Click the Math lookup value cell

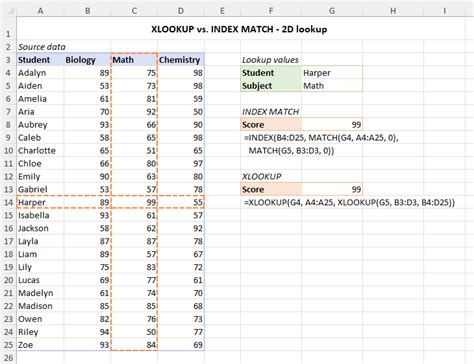click(332, 86)
